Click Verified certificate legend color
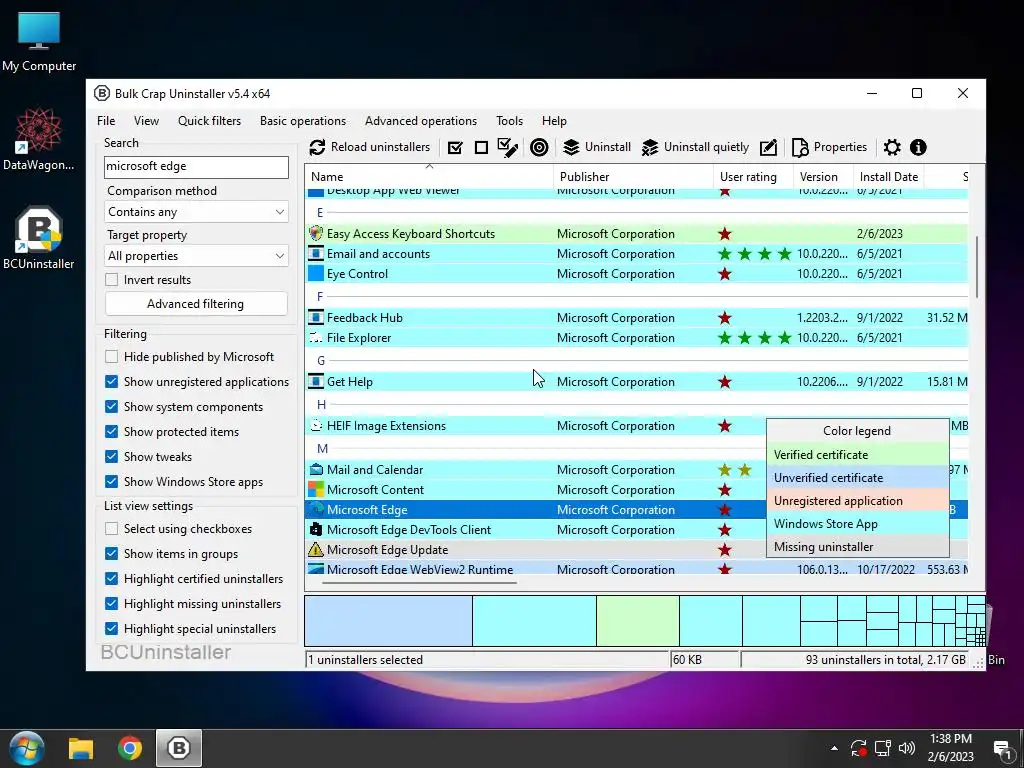The image size is (1024, 768). (857, 455)
